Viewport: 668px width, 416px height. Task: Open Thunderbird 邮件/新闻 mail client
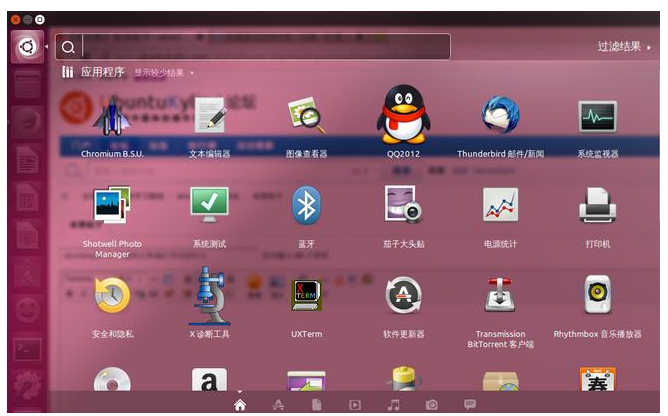[501, 114]
